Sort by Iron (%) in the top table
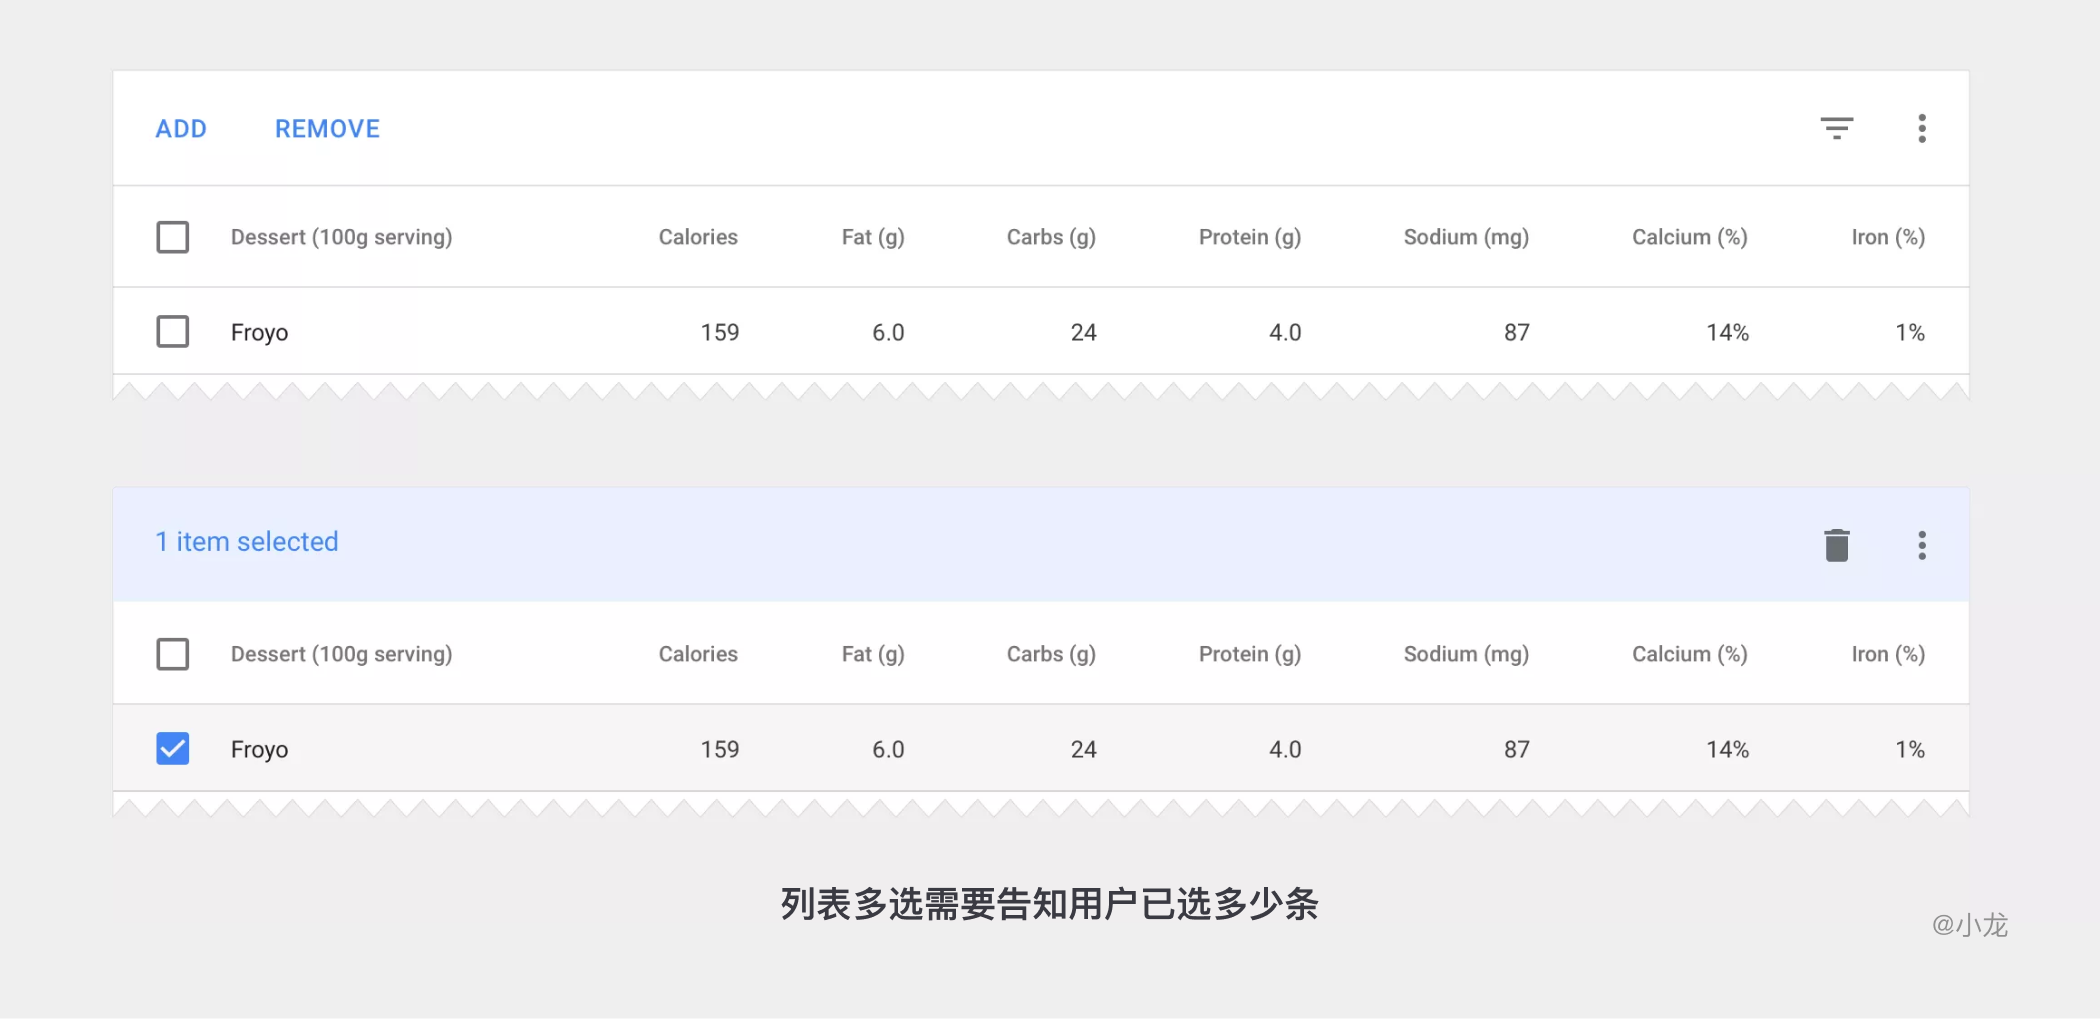This screenshot has width=2100, height=1019. [1887, 237]
